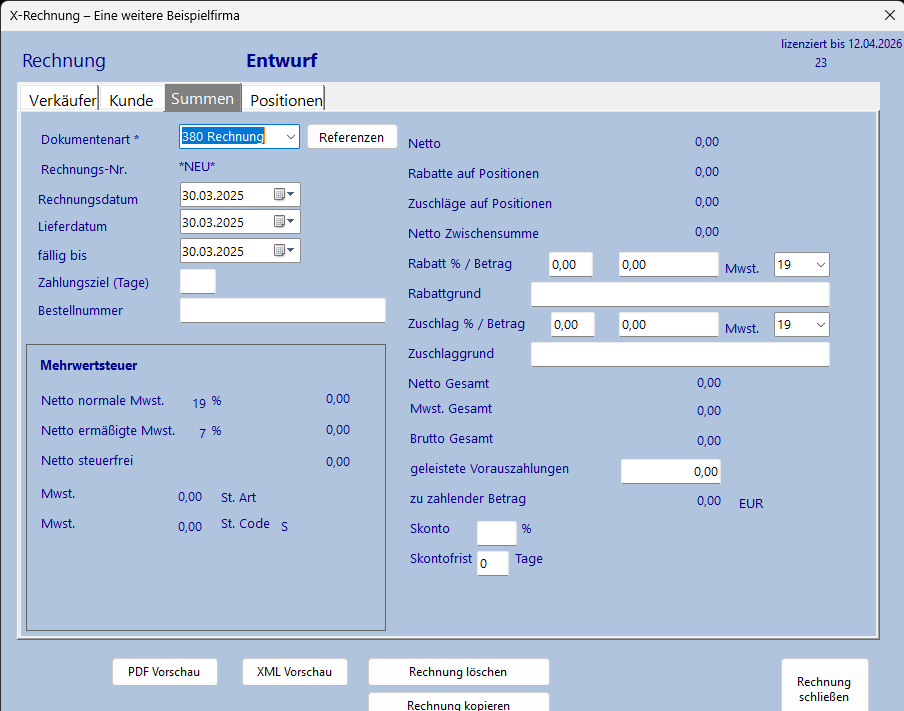Click the Entwurf status heading
This screenshot has height=711, width=904.
point(282,61)
